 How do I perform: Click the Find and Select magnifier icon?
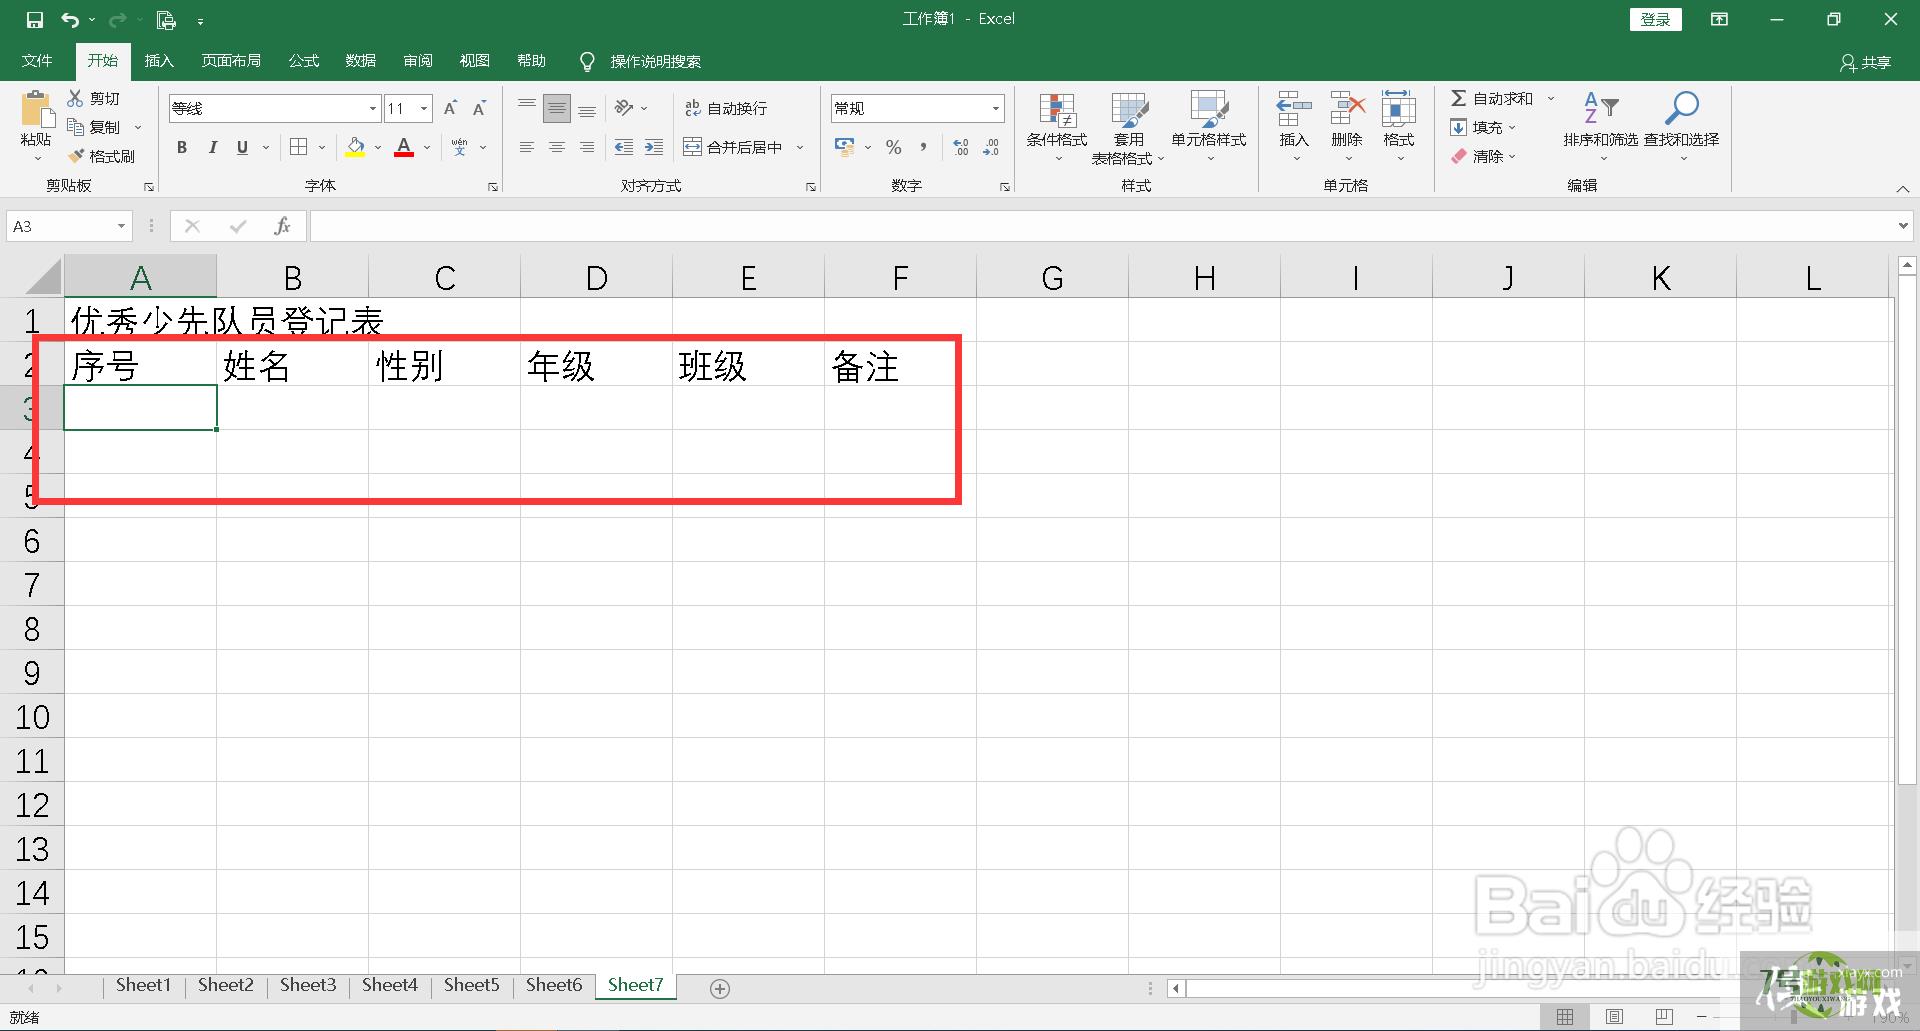[x=1681, y=108]
